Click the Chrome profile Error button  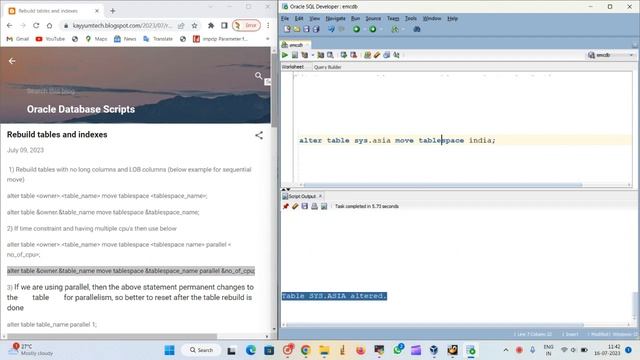coord(246,25)
